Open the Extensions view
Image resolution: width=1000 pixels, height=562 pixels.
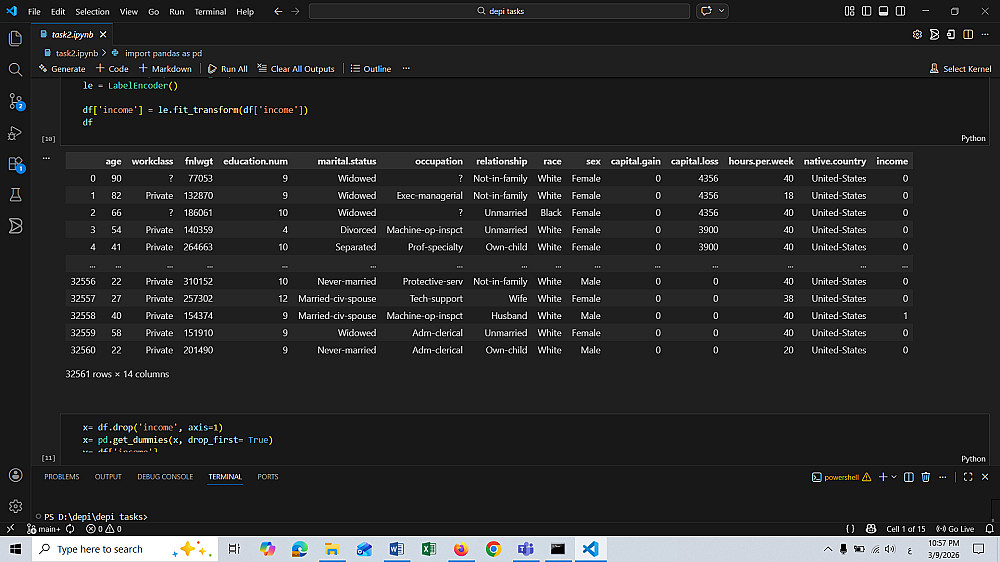15,164
